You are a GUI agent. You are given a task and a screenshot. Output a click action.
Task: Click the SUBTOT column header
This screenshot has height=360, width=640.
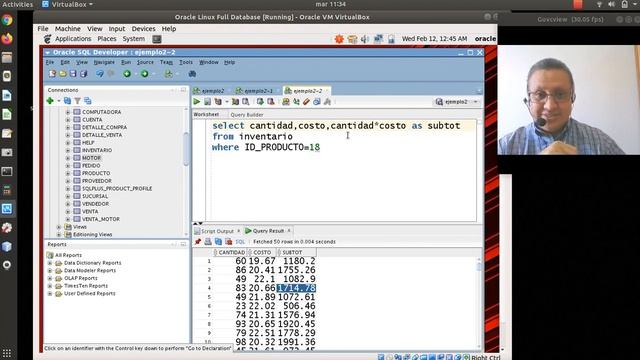(296, 253)
